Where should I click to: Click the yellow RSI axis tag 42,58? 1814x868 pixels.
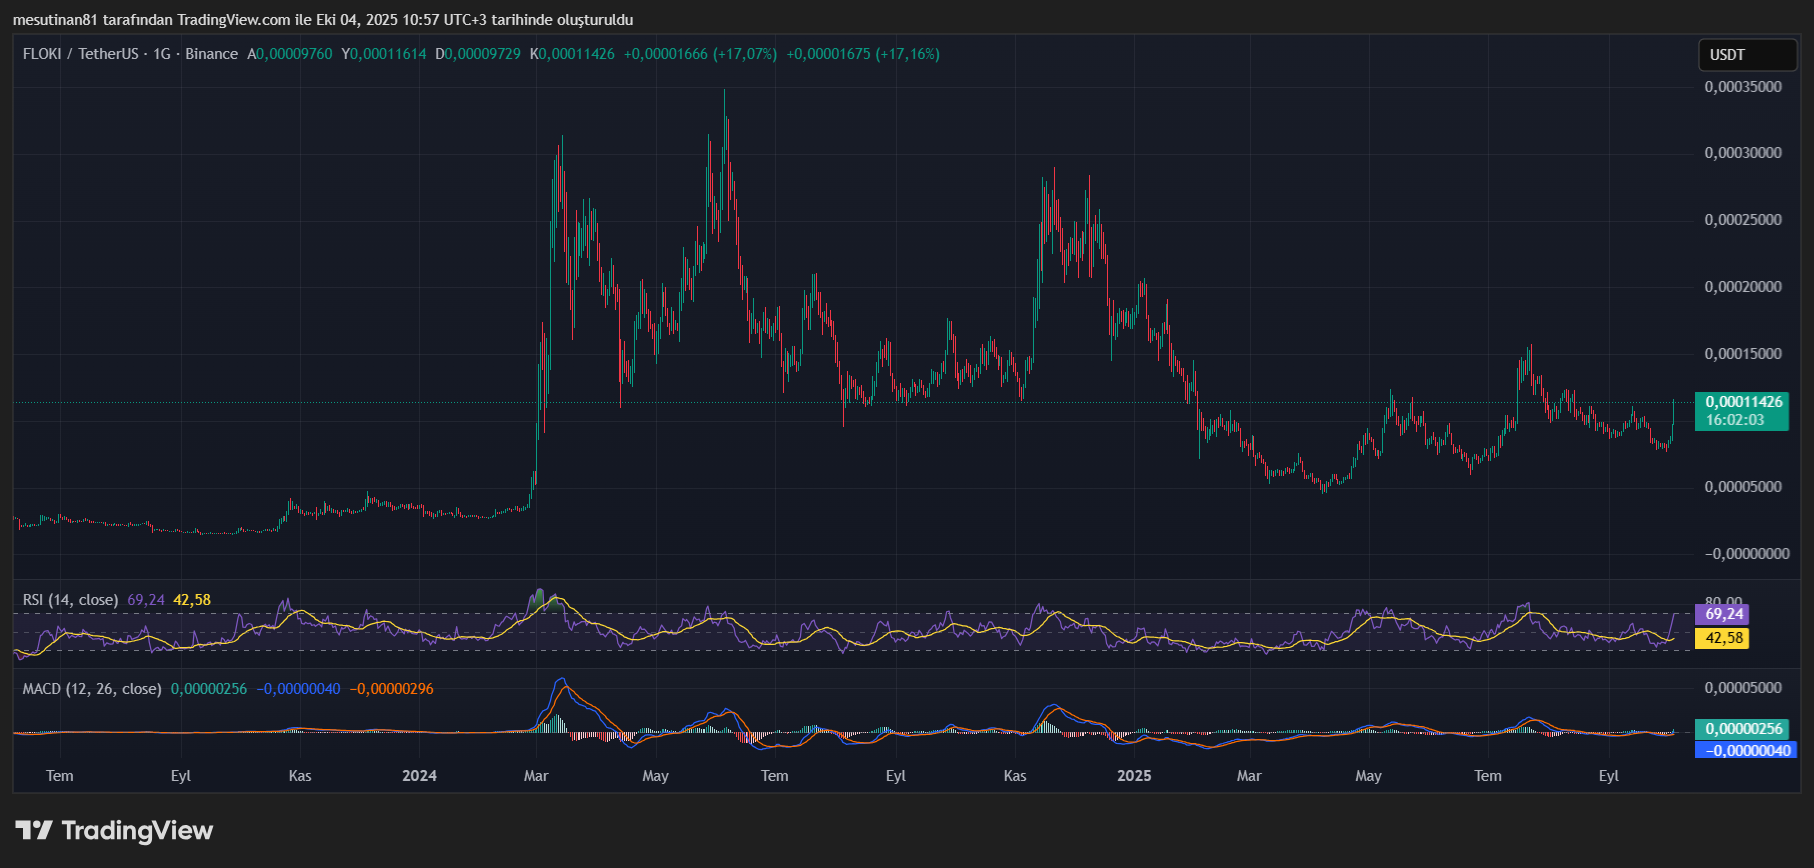tap(1723, 638)
